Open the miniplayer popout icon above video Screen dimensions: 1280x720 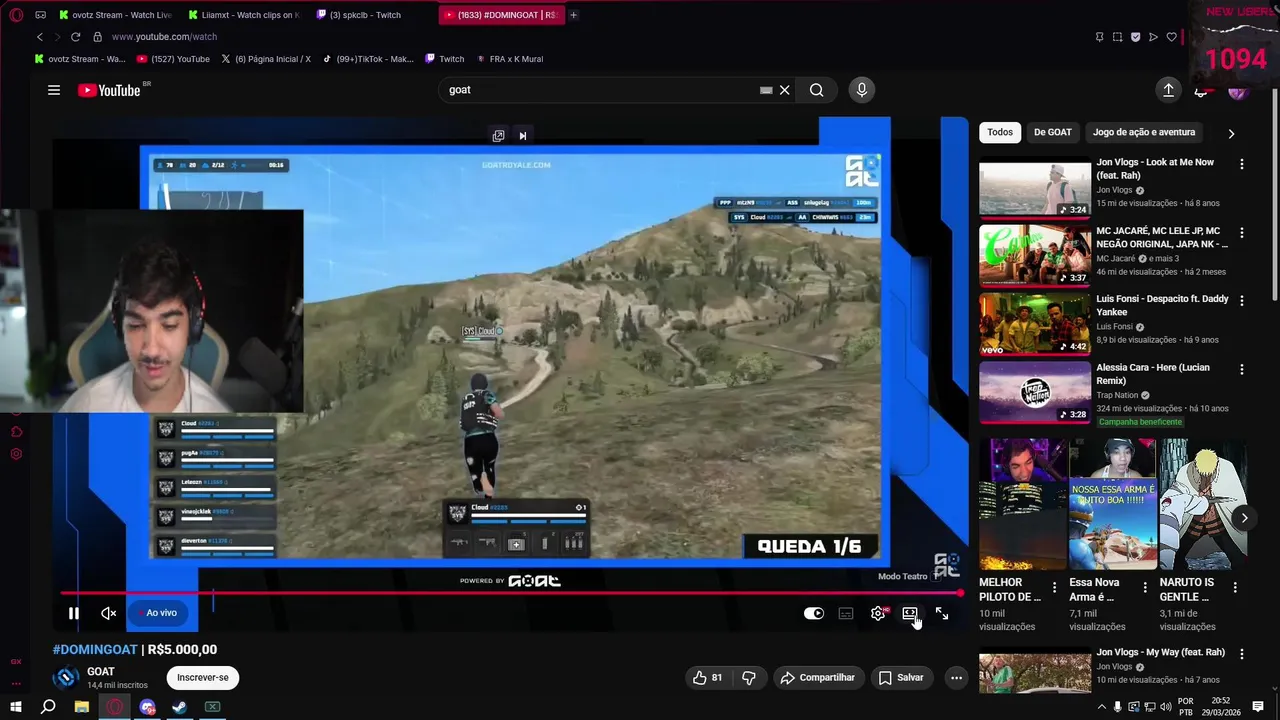(x=498, y=136)
